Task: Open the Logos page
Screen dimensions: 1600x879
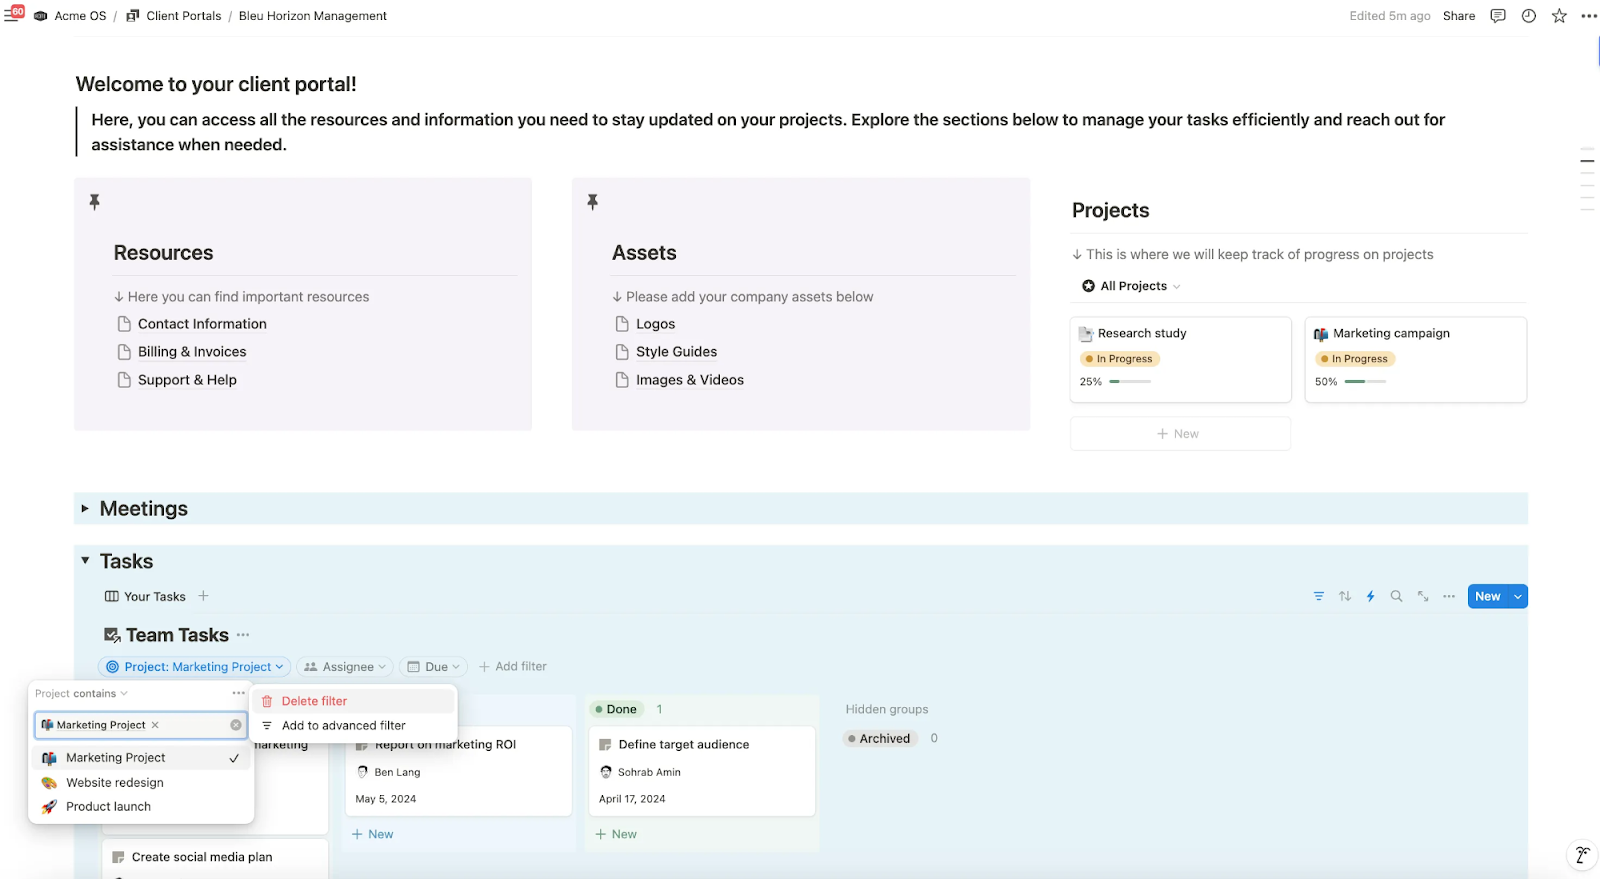Action: click(645, 324)
